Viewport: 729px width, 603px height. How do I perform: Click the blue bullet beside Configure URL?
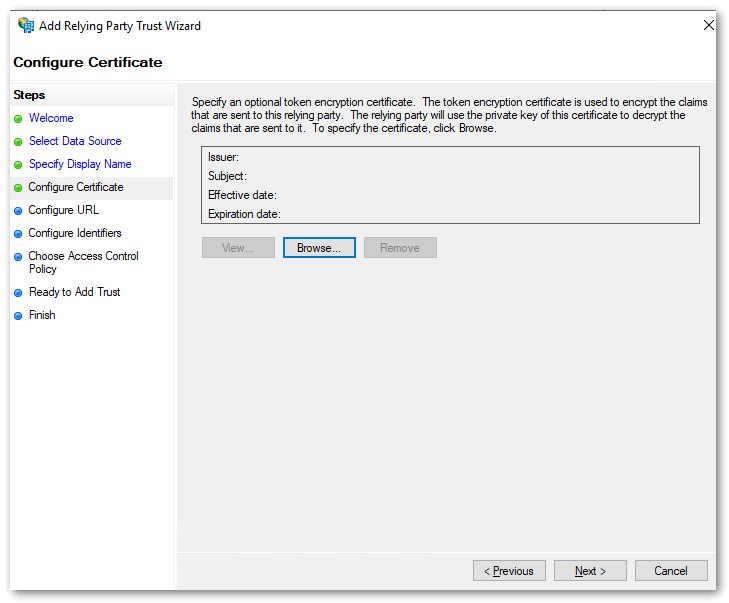[18, 211]
